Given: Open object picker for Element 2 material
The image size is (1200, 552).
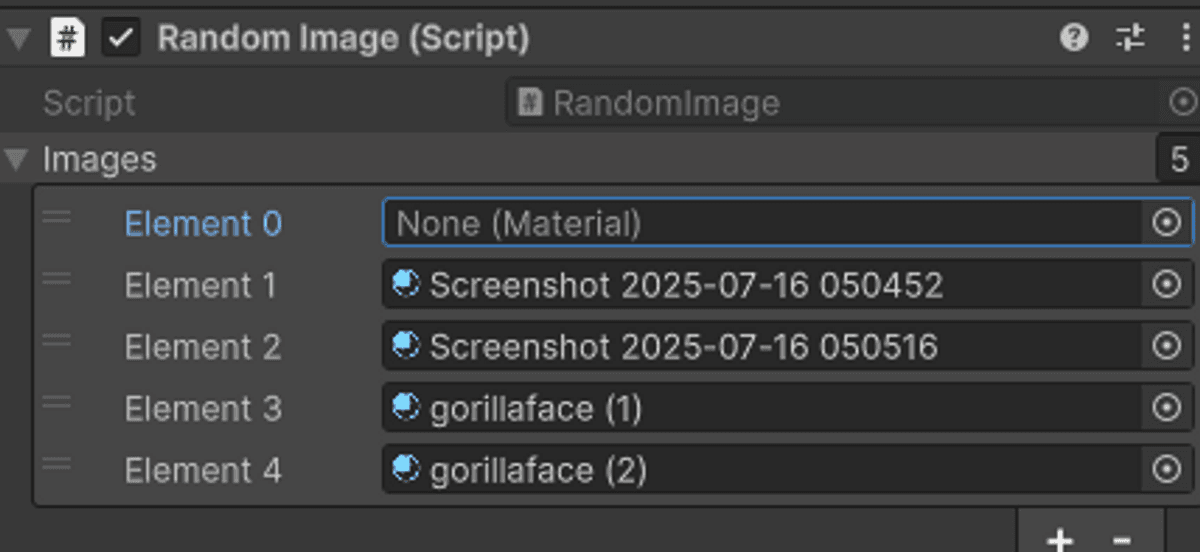Looking at the screenshot, I should pyautogui.click(x=1166, y=347).
